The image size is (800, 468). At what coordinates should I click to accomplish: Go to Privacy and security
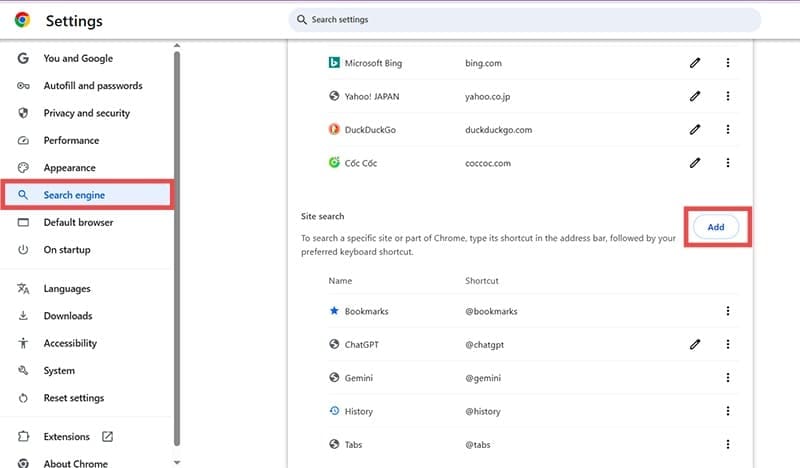[88, 113]
